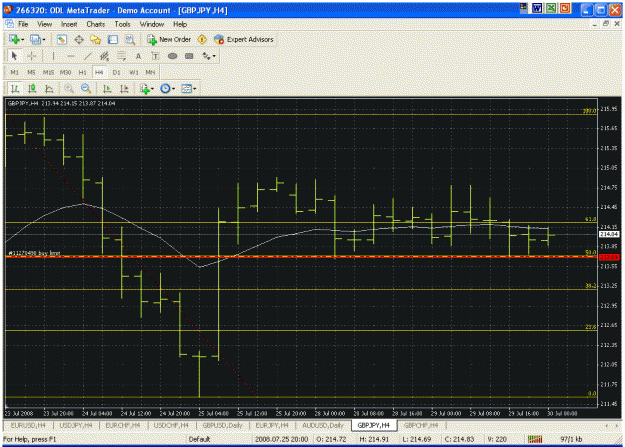
Task: Click the connection status bars indicator
Action: (535, 439)
